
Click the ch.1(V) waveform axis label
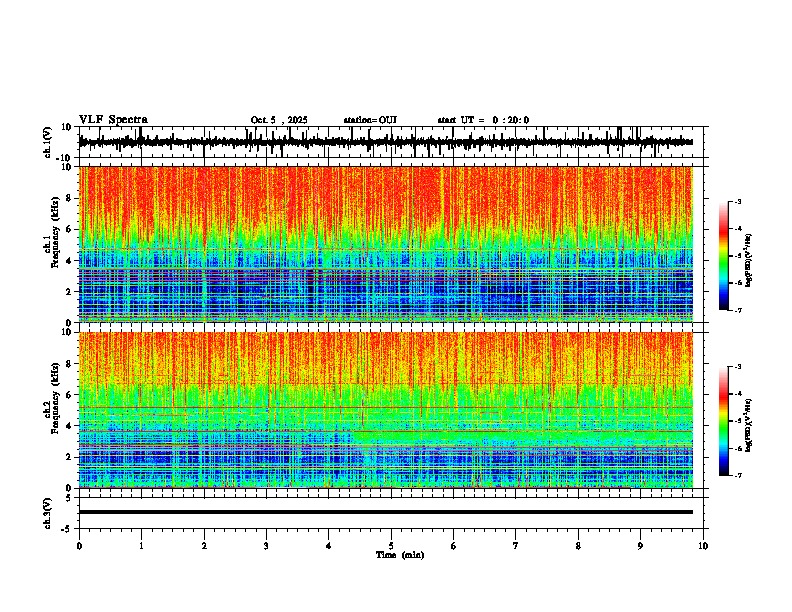(48, 142)
